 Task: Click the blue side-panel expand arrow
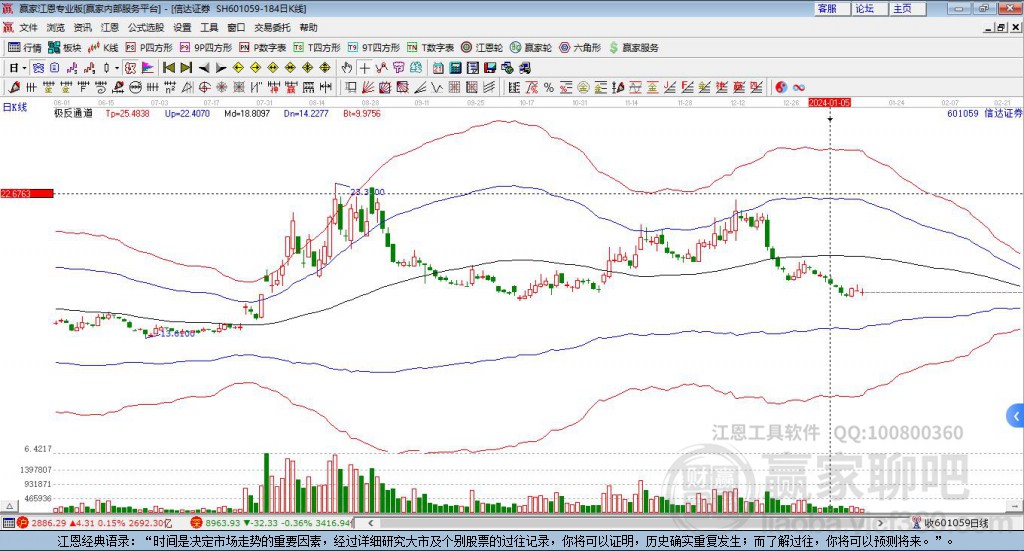pyautogui.click(x=1016, y=416)
